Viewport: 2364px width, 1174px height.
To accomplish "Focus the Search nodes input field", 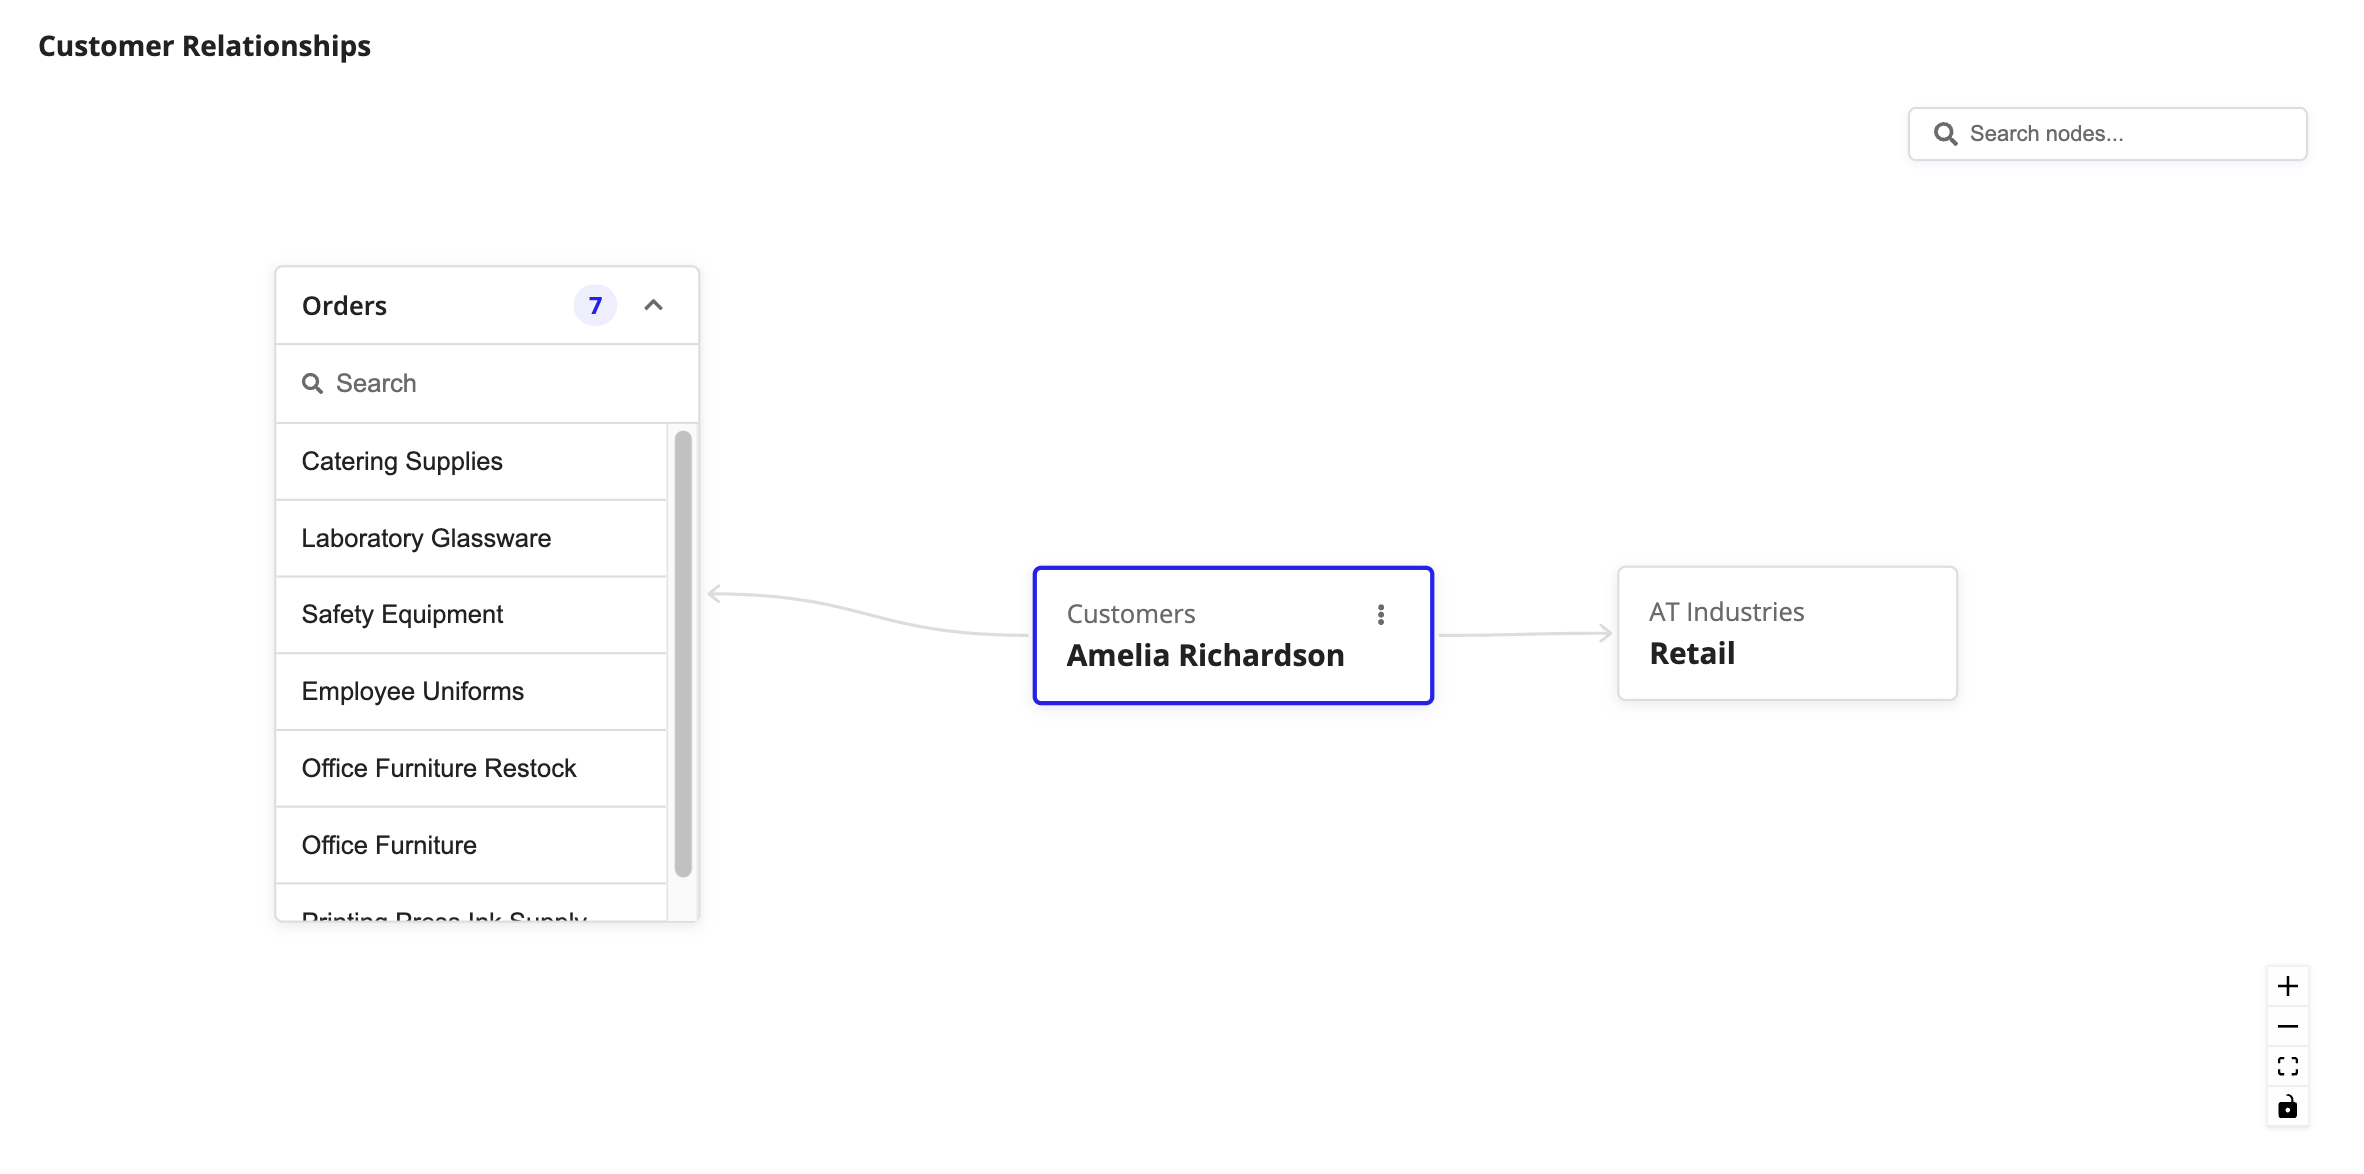I will pos(2107,134).
